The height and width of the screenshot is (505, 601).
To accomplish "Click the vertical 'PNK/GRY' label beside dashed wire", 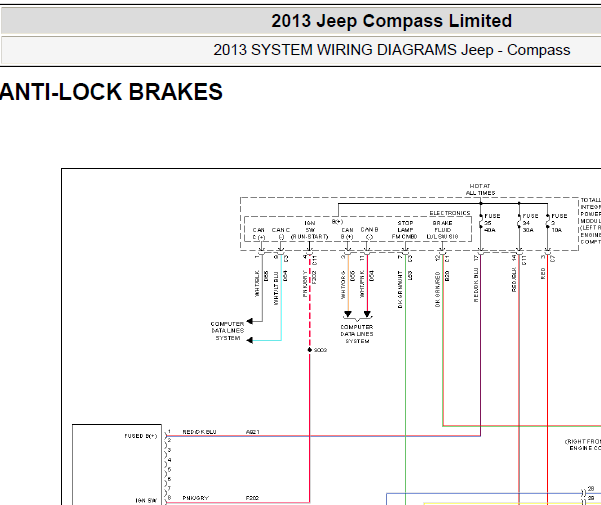I will pos(305,284).
